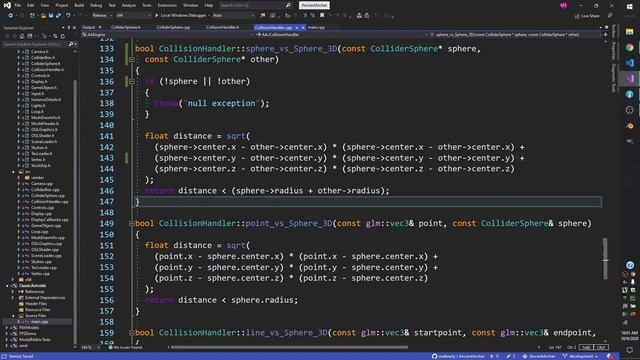Click Solution Explorer refresh icon

pos(62,36)
